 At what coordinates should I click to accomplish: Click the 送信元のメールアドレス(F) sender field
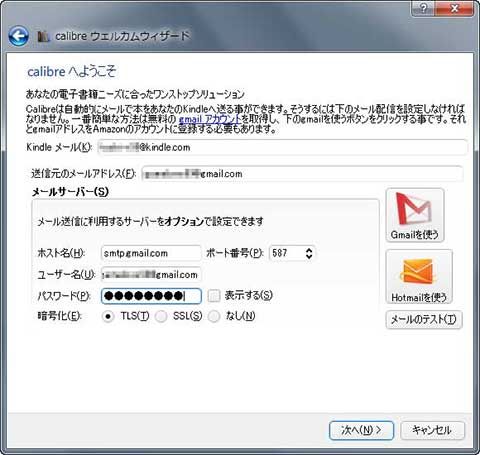(302, 174)
